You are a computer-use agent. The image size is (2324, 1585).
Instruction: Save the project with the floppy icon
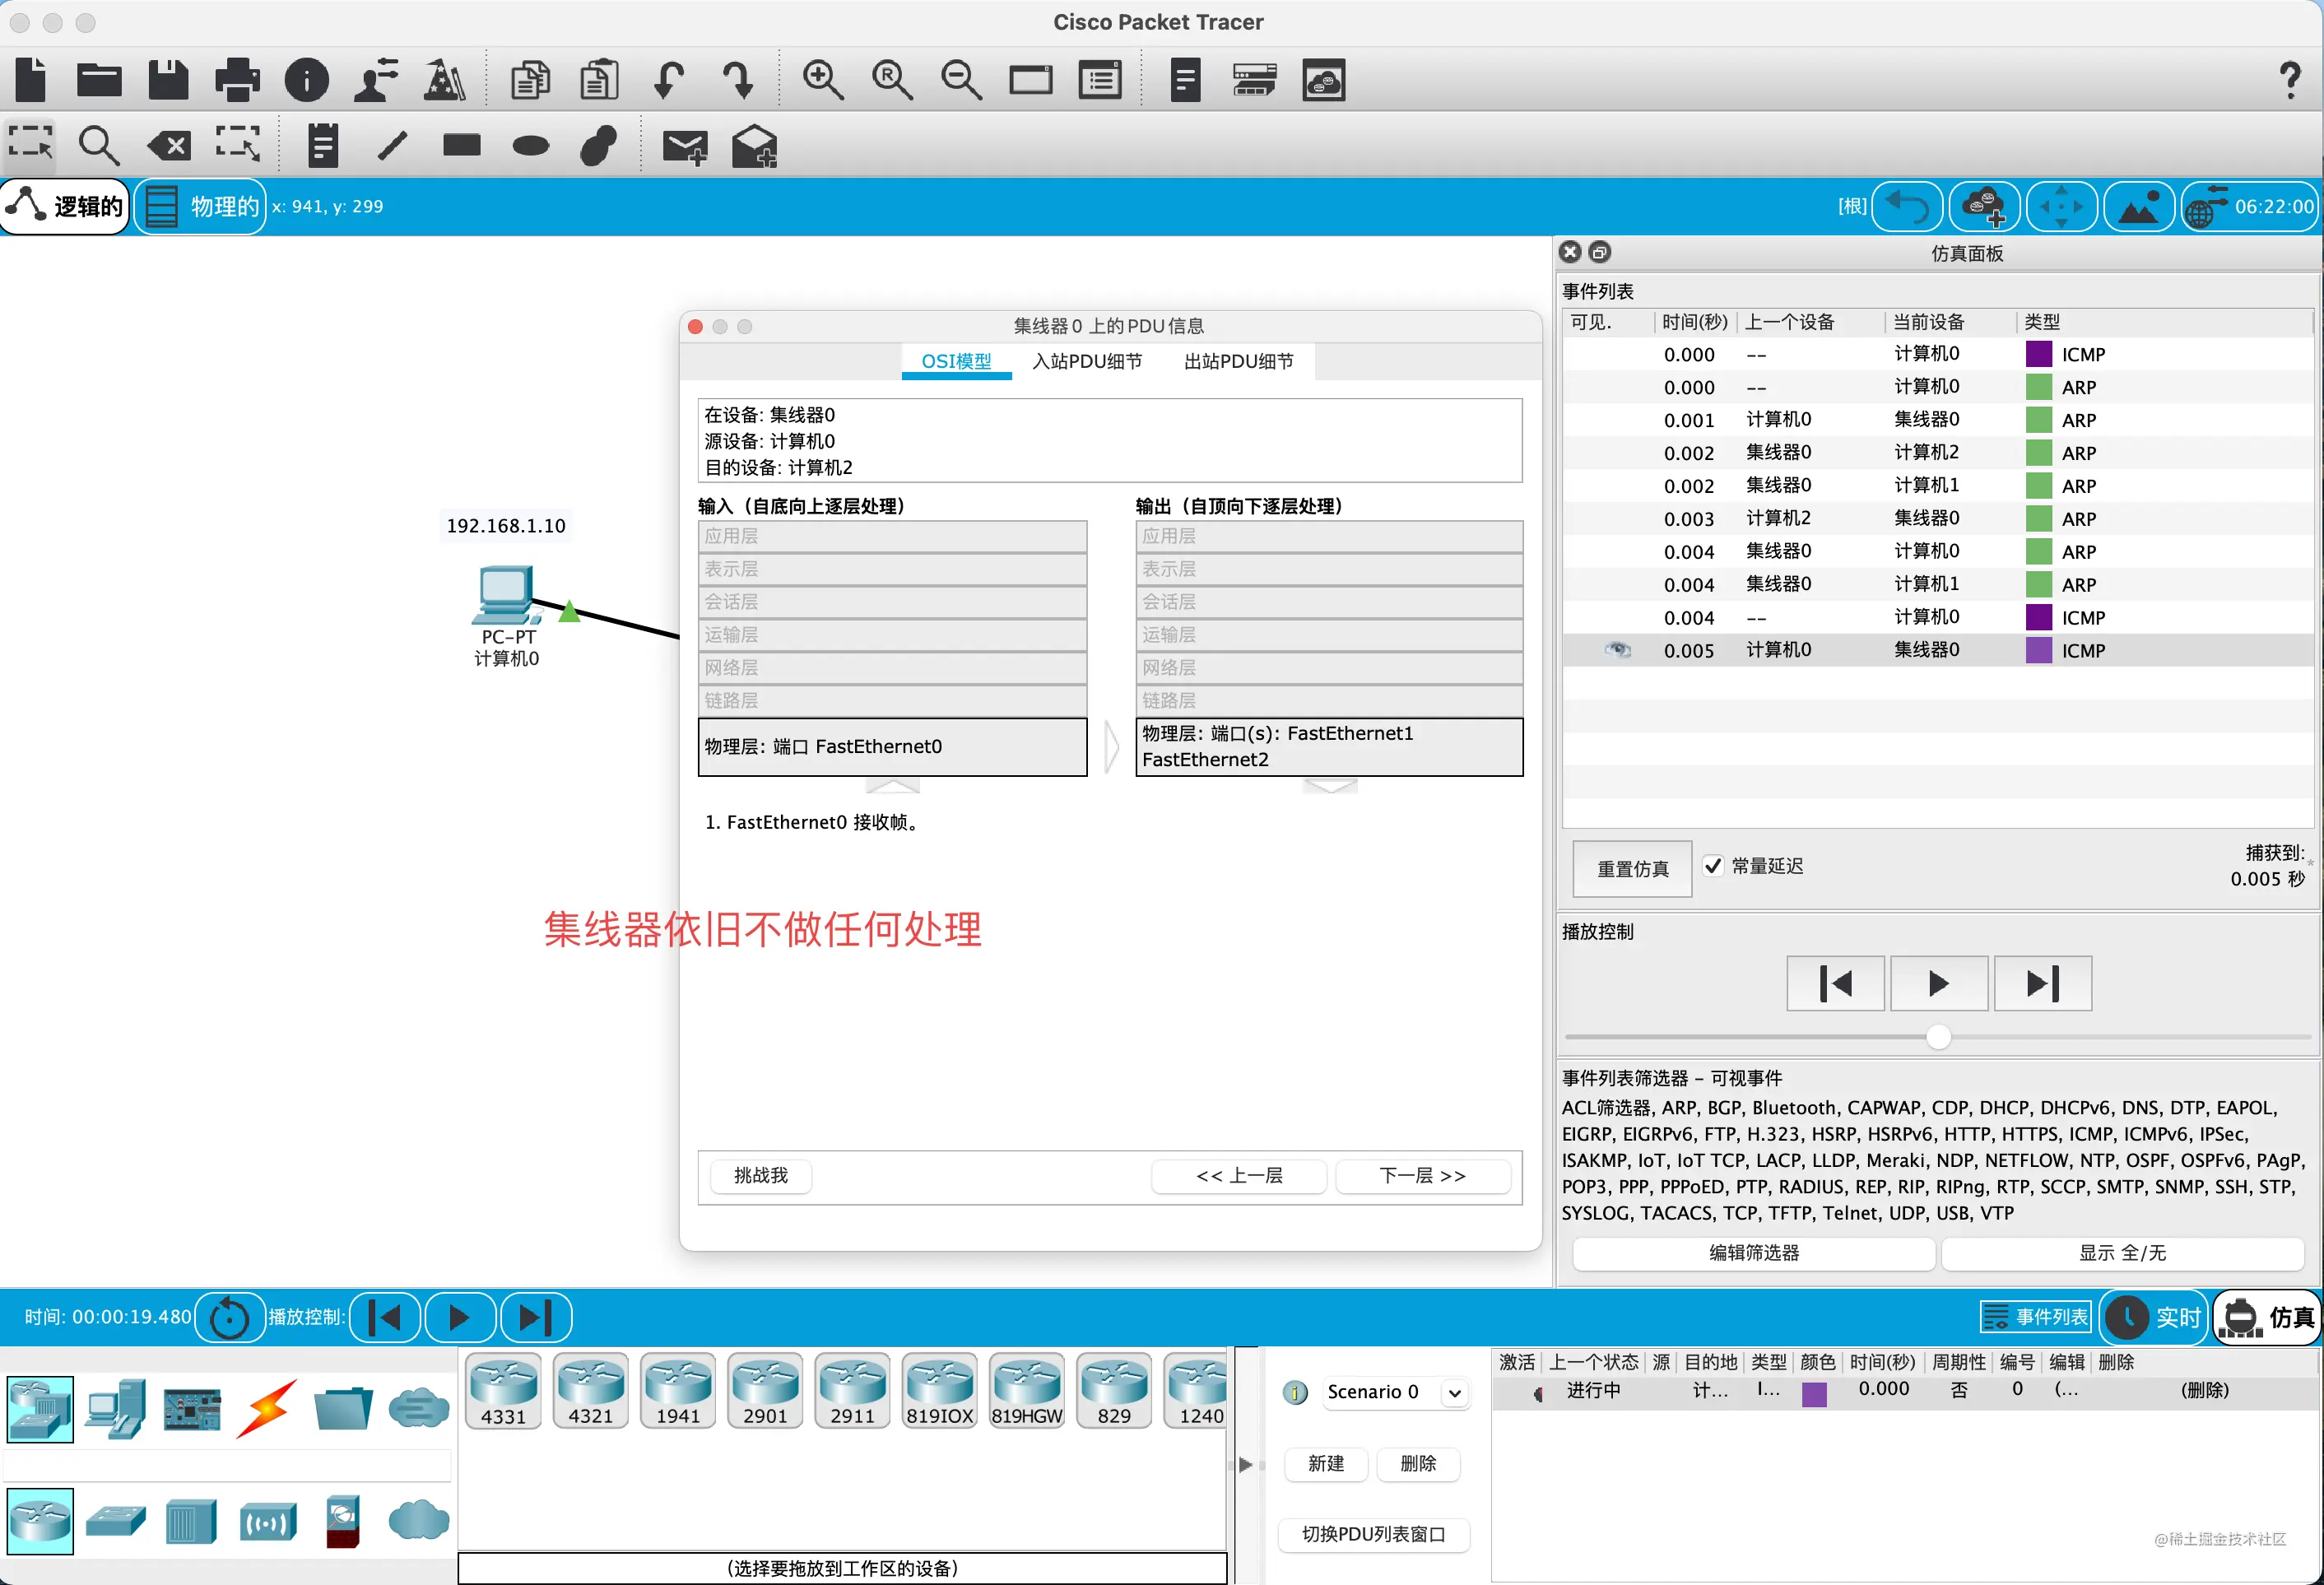point(168,79)
